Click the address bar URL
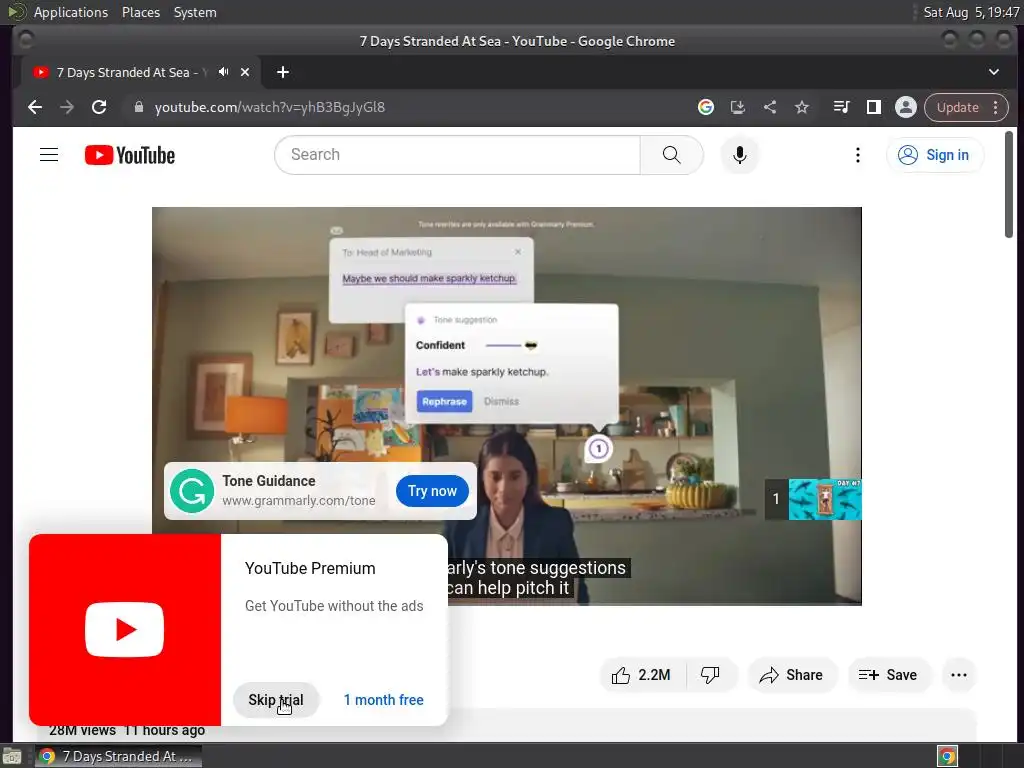1024x768 pixels. (270, 107)
